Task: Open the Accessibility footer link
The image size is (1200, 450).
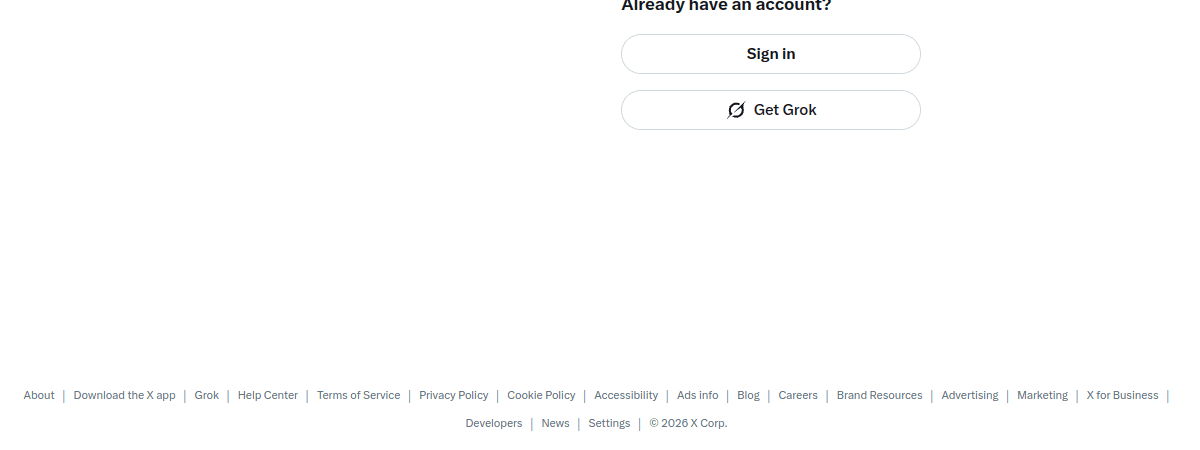Action: [626, 395]
